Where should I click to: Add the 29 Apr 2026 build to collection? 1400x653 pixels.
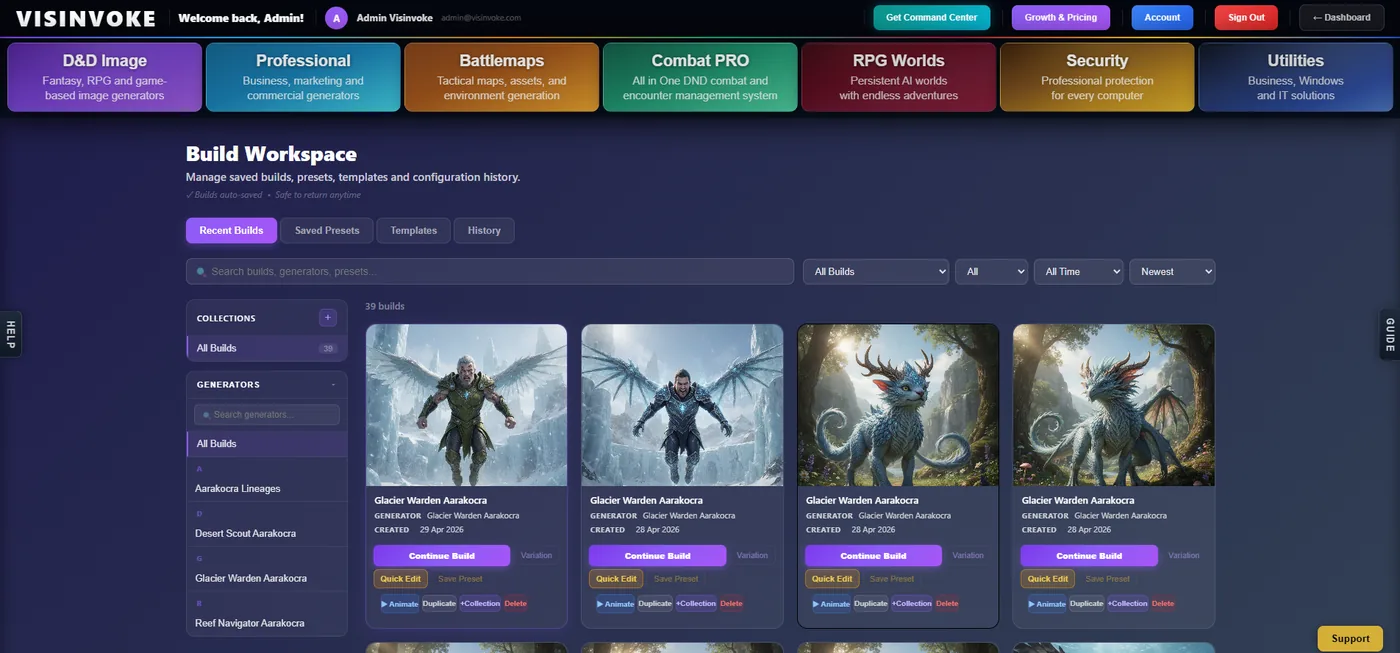tap(480, 603)
